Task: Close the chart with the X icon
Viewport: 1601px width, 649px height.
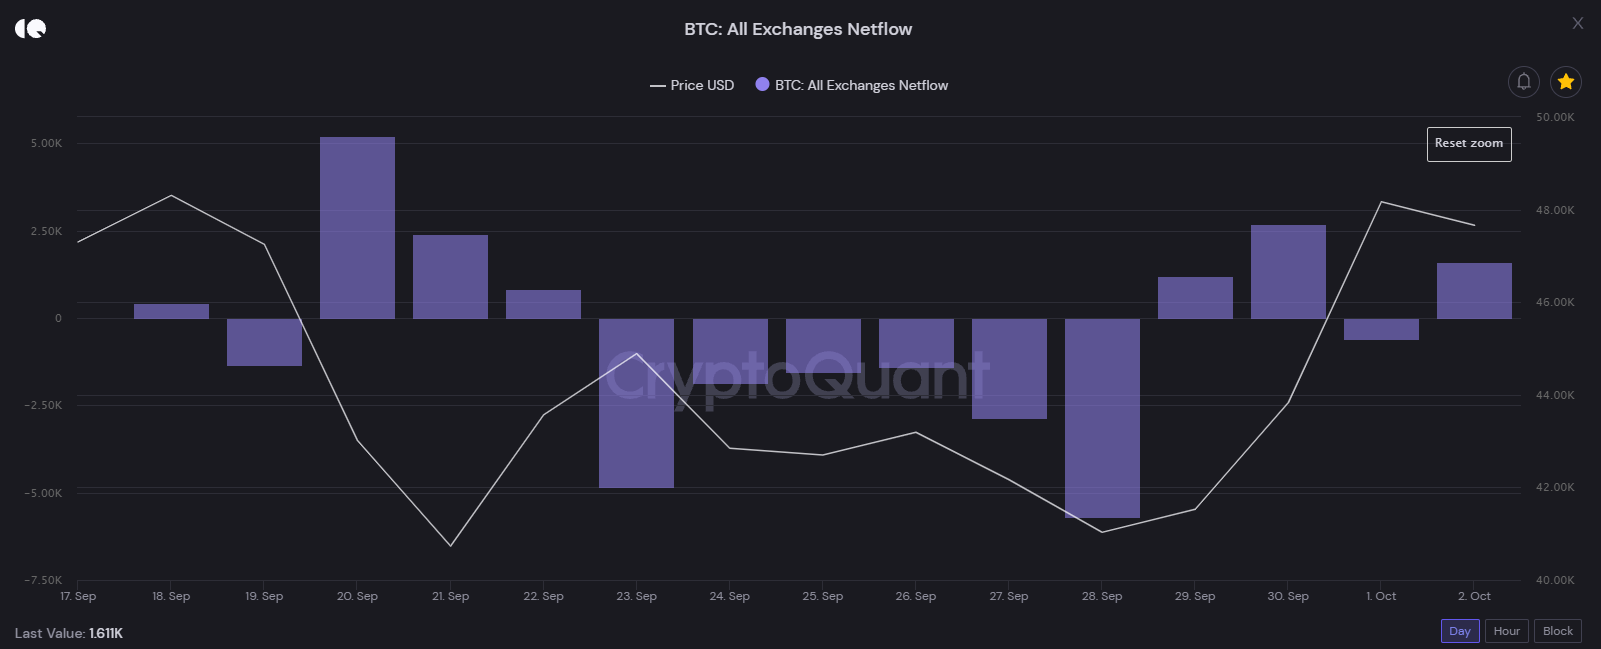Action: [1577, 23]
